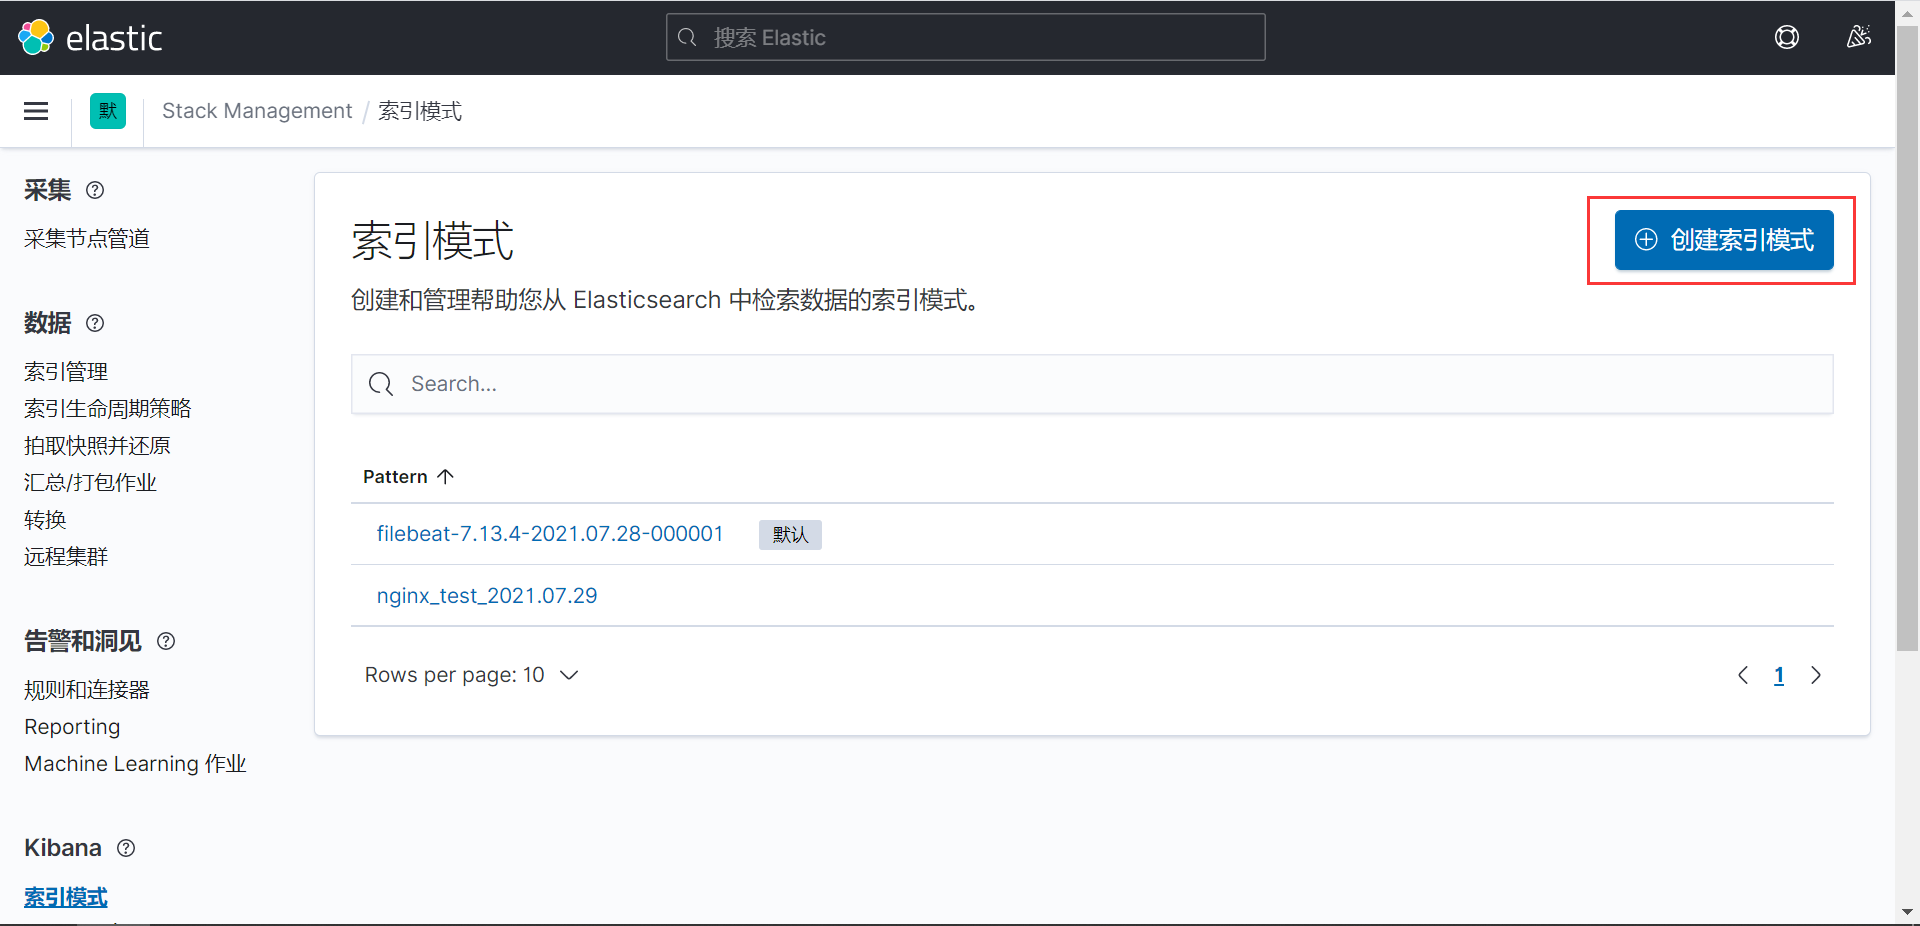The image size is (1920, 926).
Task: Open Reporting in sidebar
Action: pos(72,727)
